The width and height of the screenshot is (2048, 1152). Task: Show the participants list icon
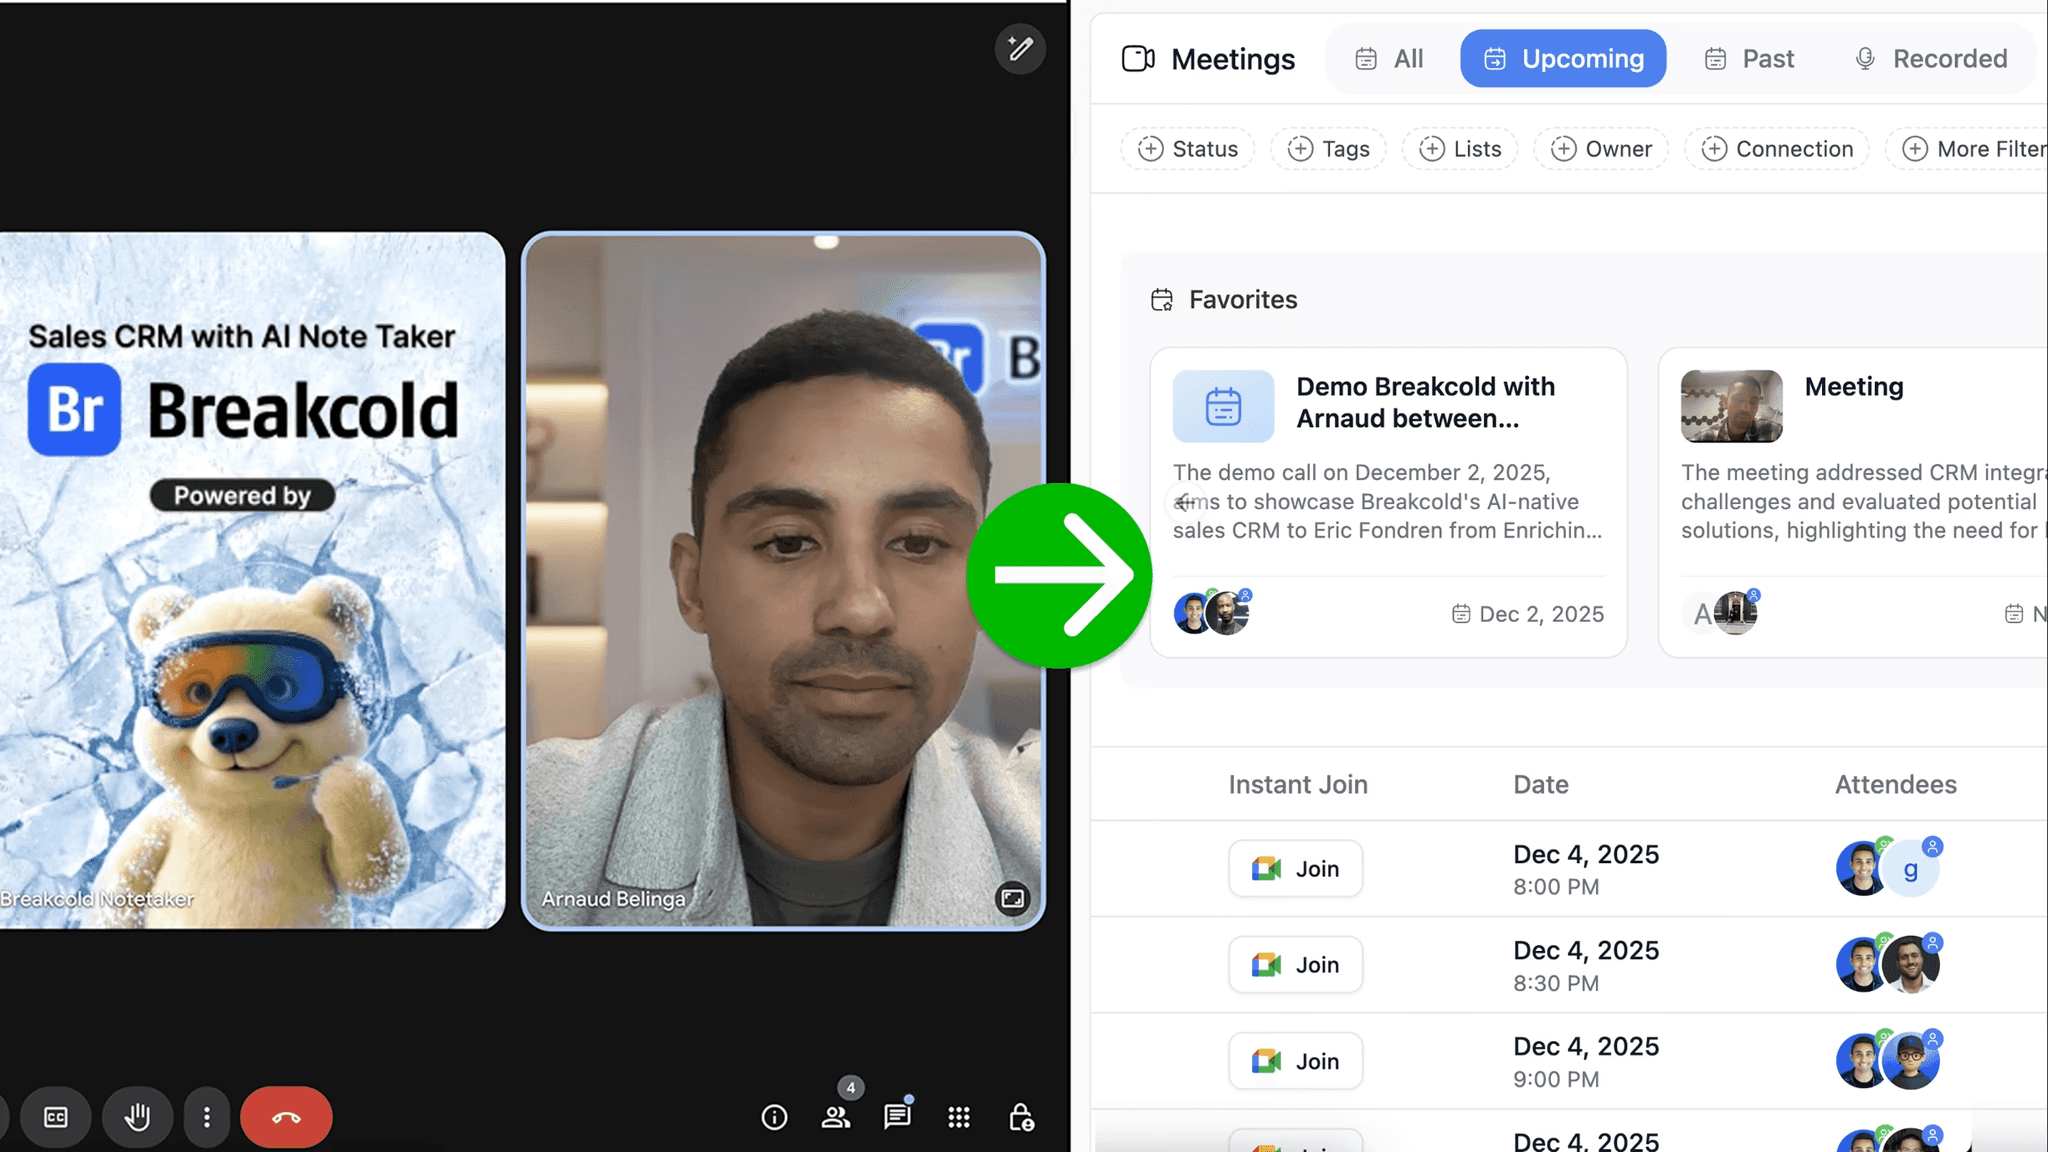[837, 1117]
